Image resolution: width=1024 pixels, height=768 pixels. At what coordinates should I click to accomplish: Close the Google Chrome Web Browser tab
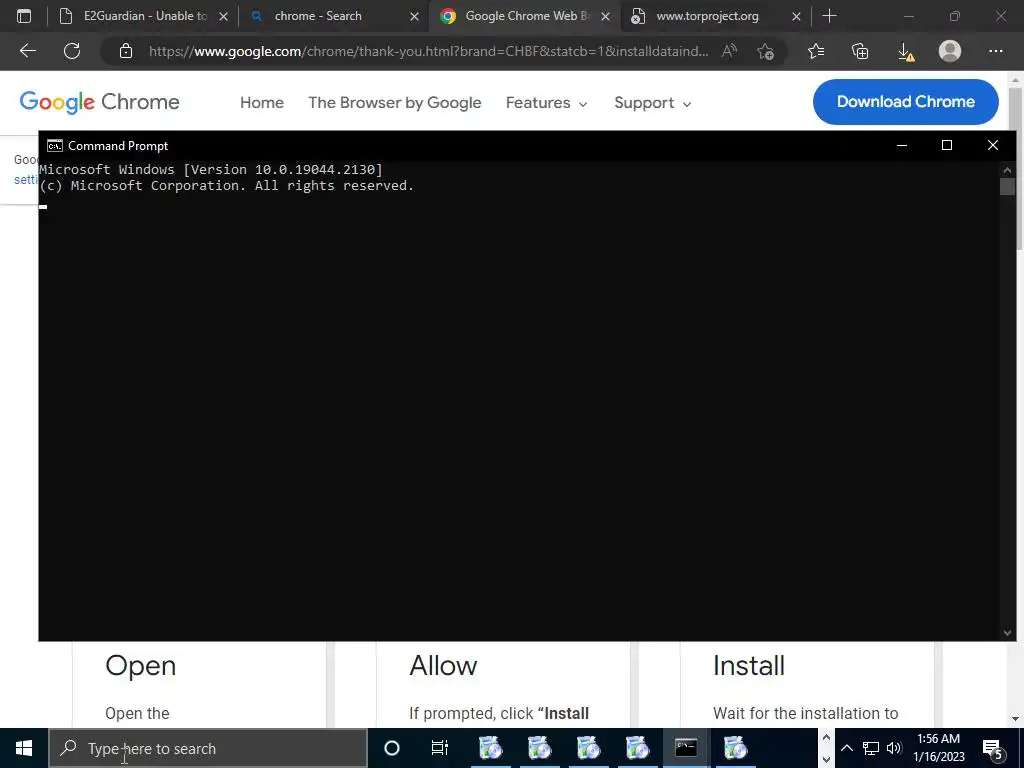click(605, 16)
